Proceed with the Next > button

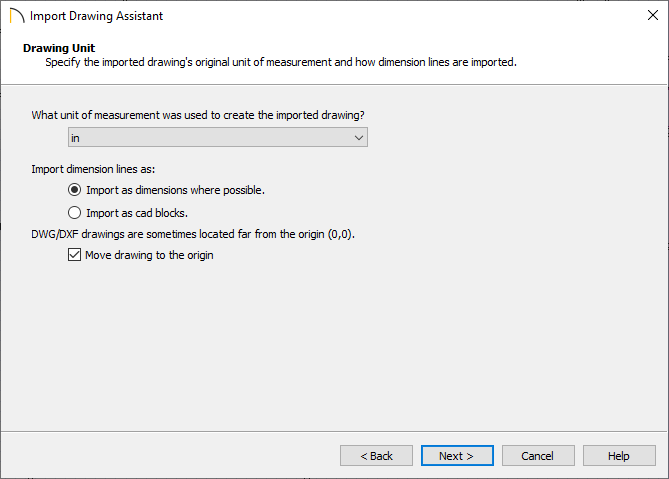click(457, 456)
